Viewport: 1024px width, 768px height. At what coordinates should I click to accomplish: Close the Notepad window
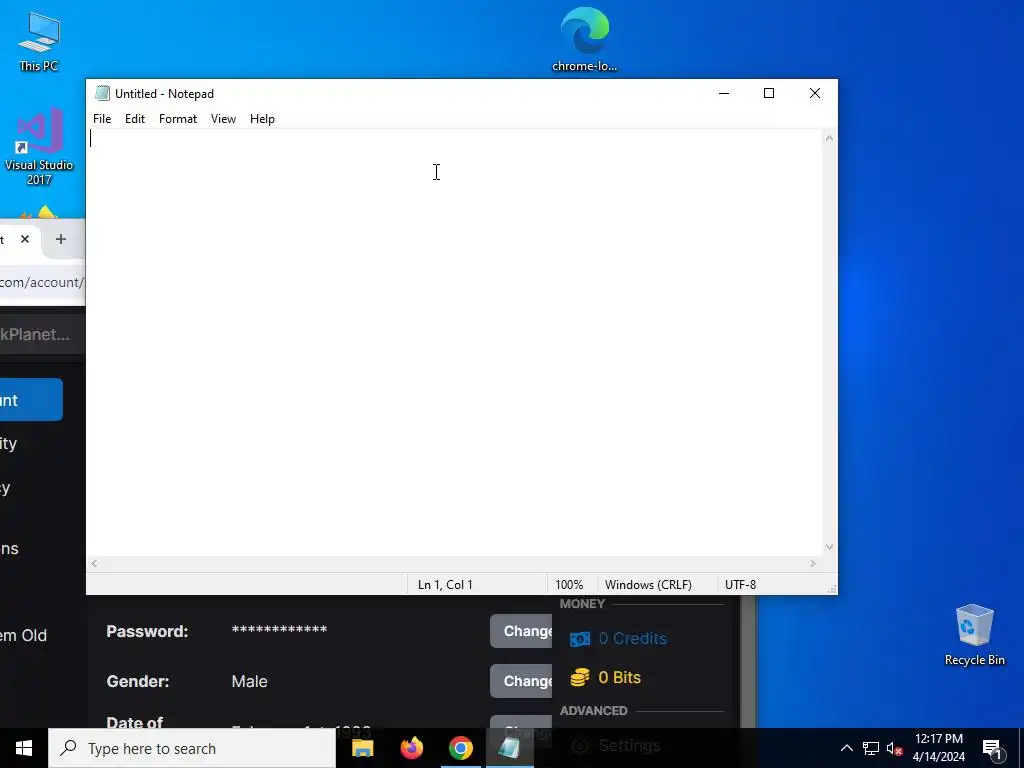814,93
